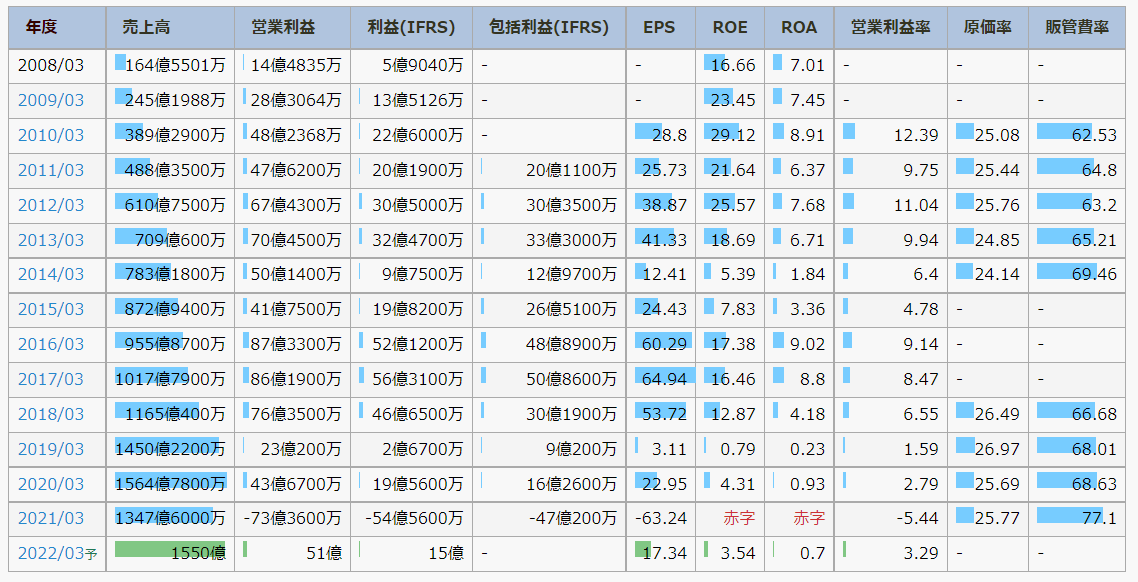Open the 2009/03 fiscal year link

click(51, 100)
